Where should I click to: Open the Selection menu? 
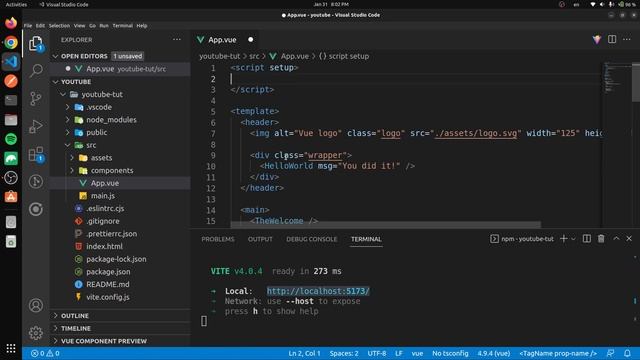(x=59, y=25)
